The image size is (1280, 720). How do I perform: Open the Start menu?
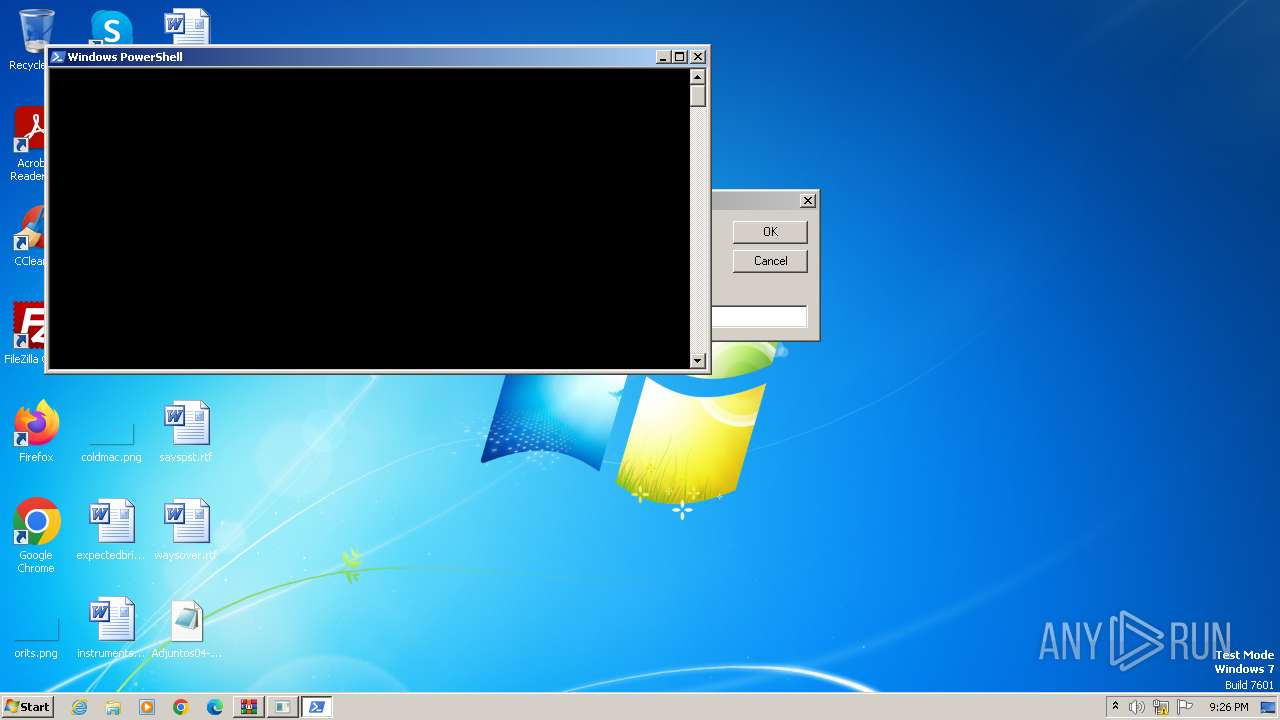[x=27, y=707]
